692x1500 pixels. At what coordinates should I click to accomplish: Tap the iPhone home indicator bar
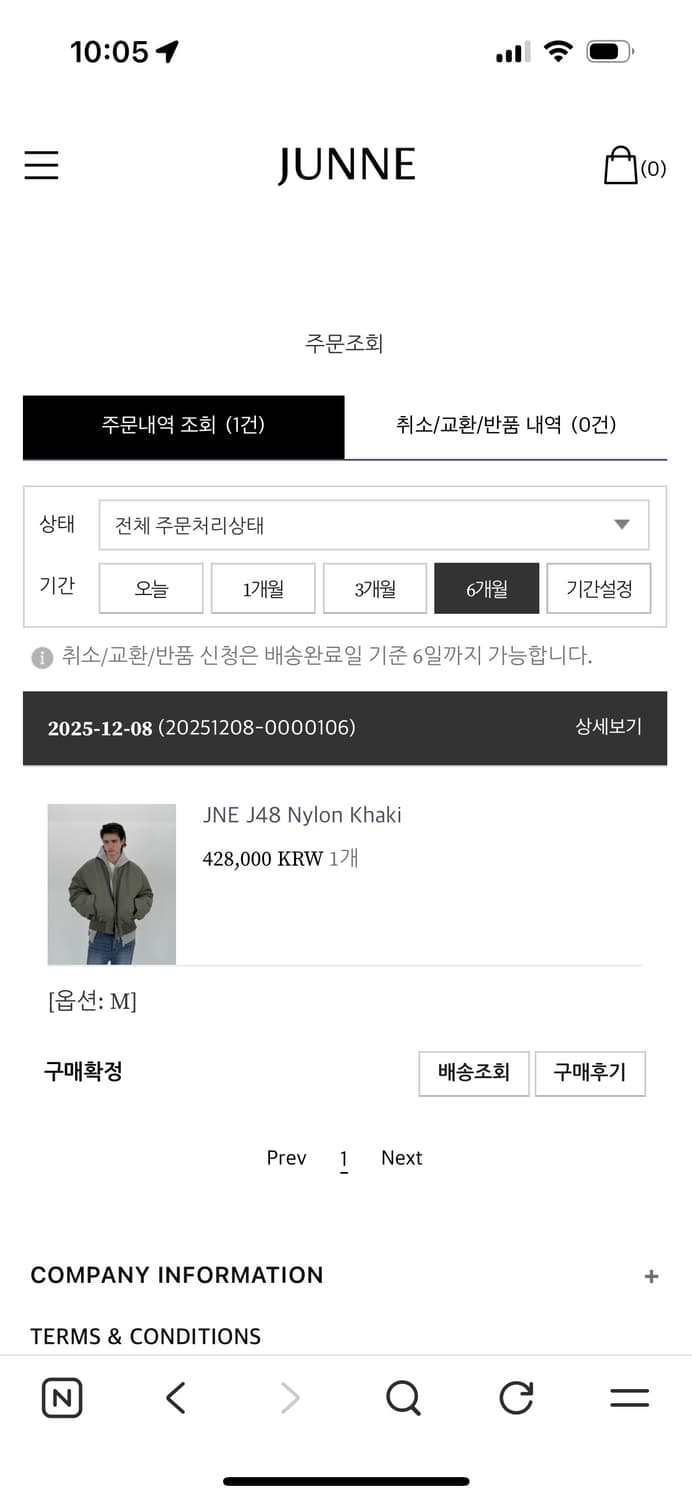pyautogui.click(x=346, y=1479)
